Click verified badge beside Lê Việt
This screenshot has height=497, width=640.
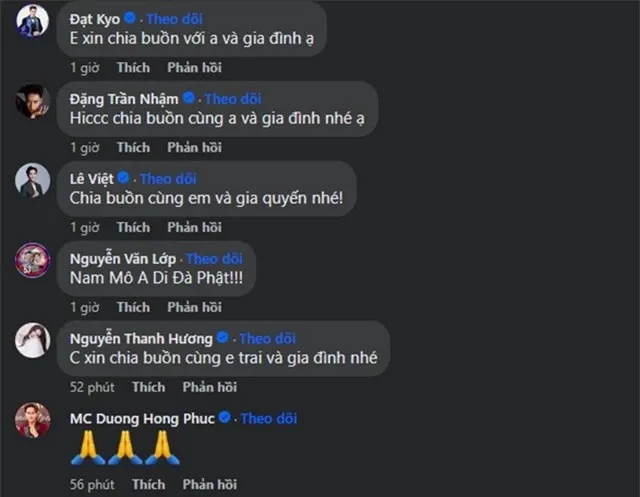coord(123,178)
